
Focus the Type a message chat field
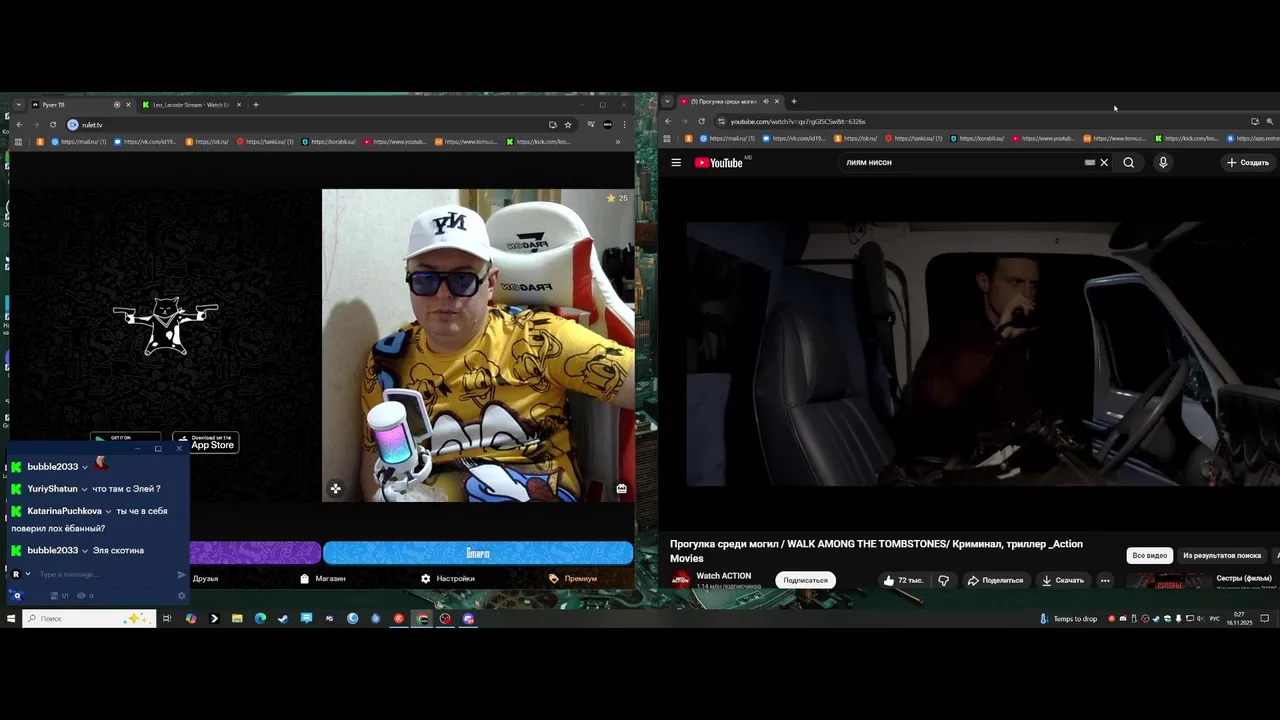pos(105,574)
